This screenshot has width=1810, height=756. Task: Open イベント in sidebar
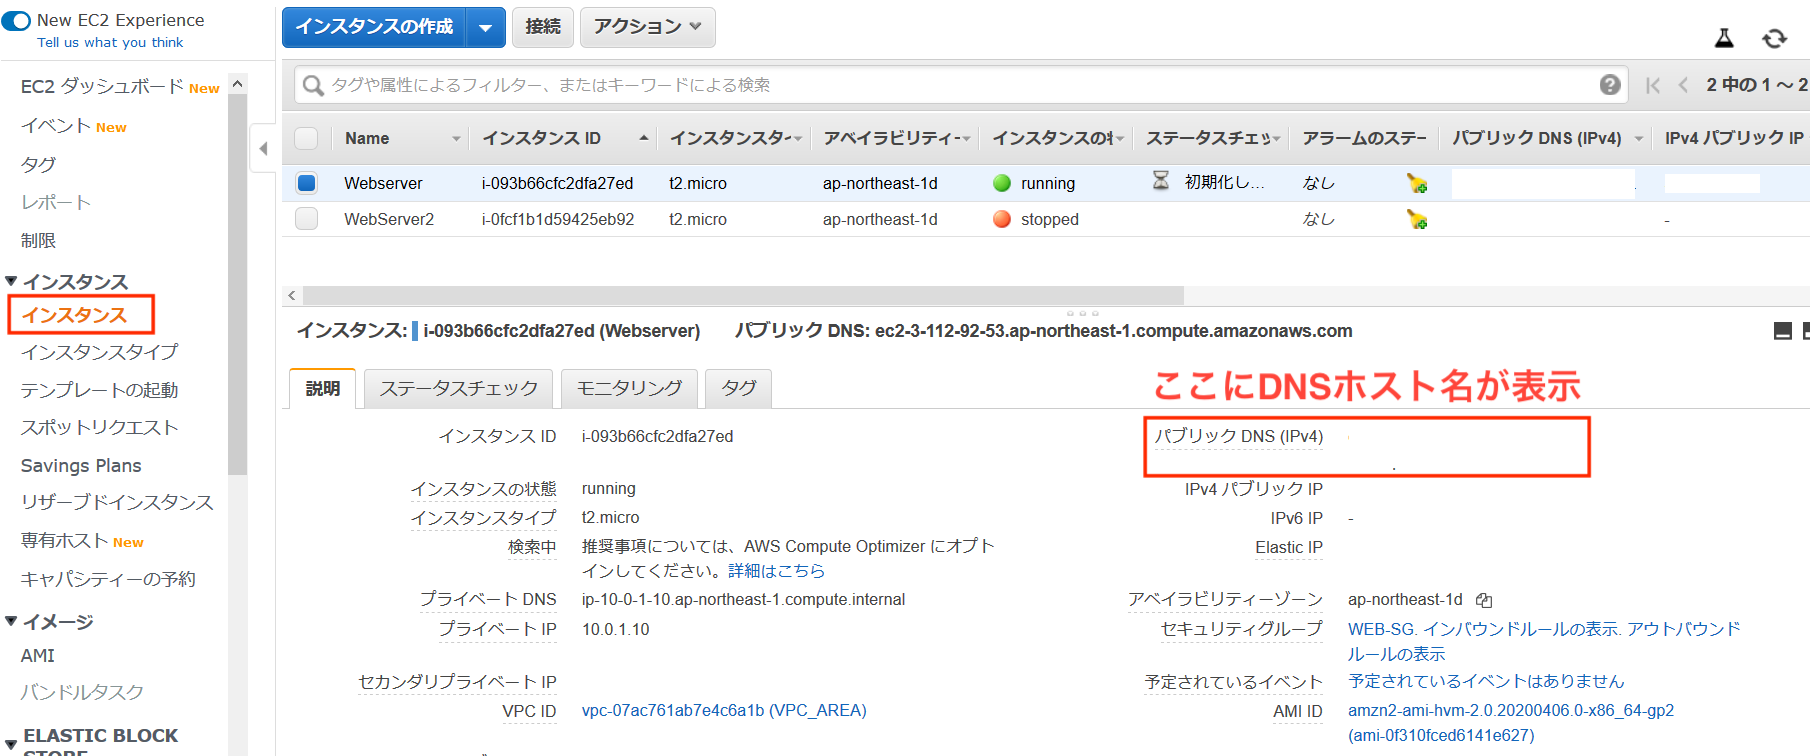click(57, 126)
